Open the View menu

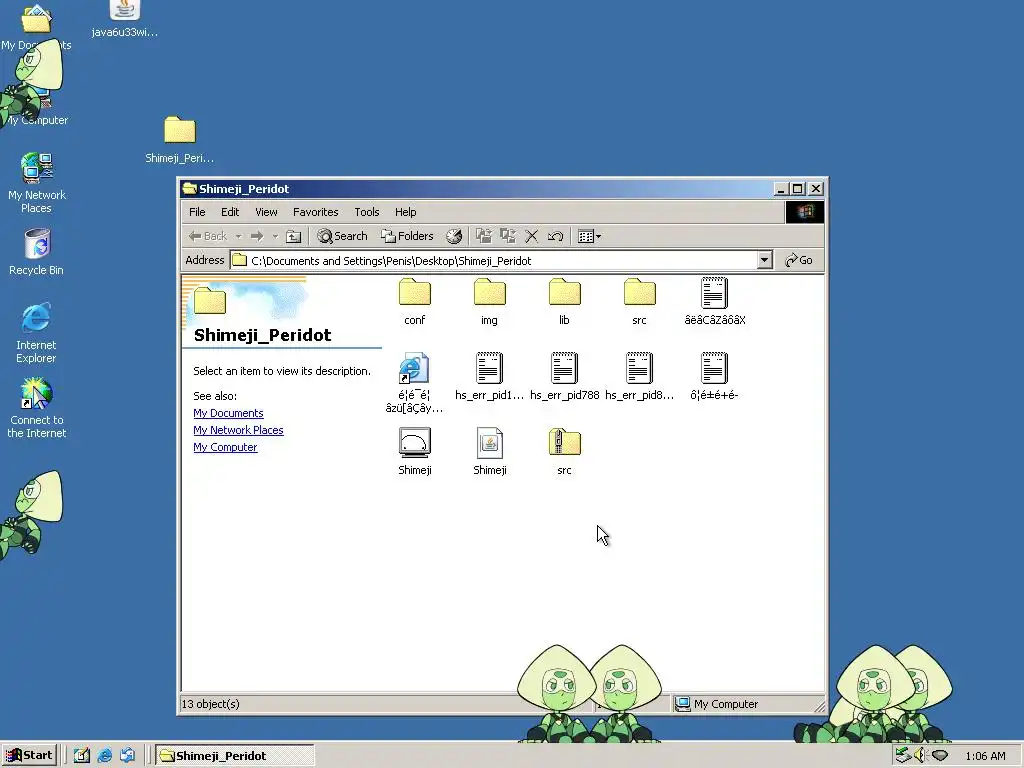[x=266, y=212]
